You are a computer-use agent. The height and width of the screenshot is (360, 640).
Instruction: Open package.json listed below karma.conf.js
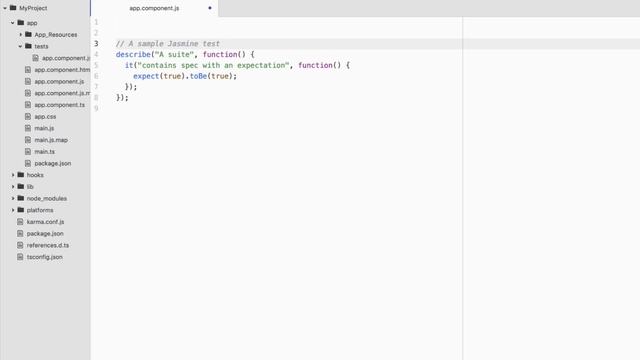pos(45,233)
